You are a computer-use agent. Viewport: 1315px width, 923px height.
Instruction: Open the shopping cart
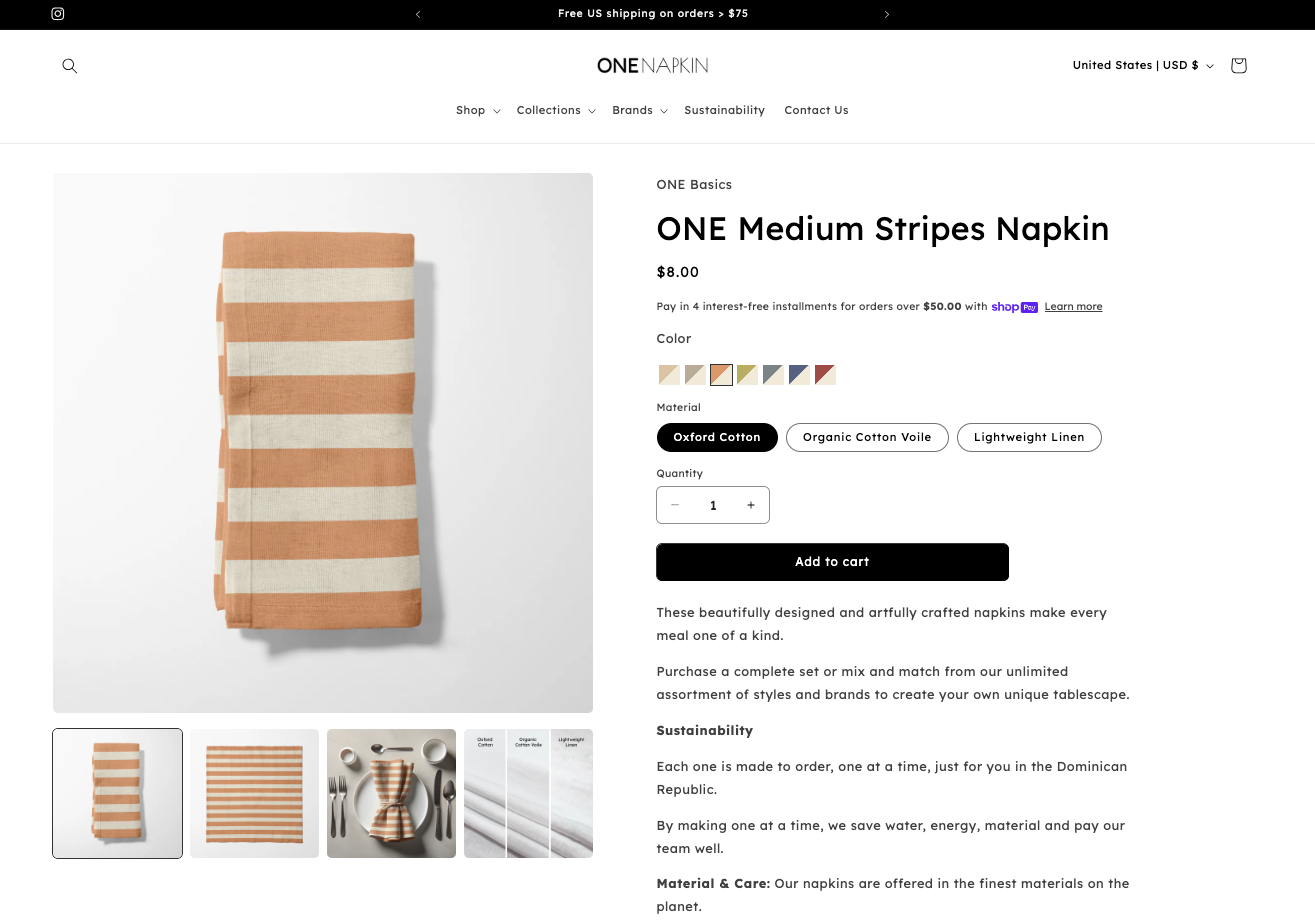pyautogui.click(x=1238, y=66)
